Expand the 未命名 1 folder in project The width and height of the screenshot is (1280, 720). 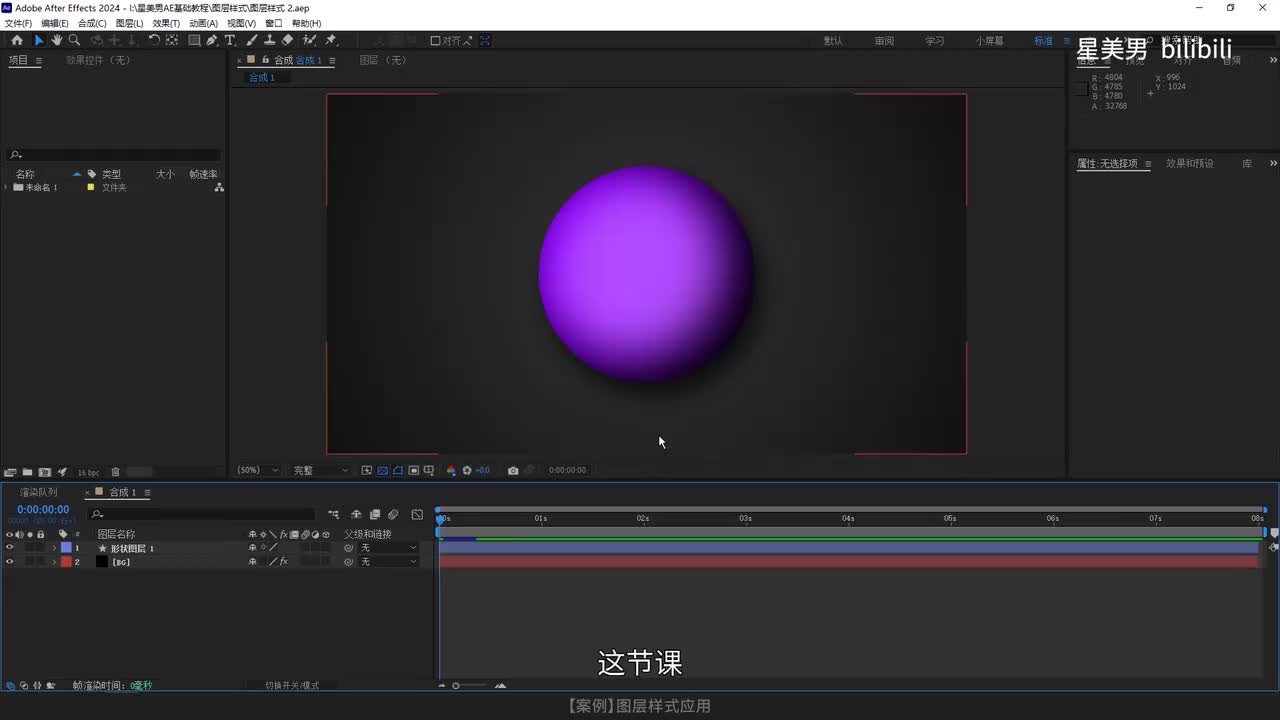(7, 187)
